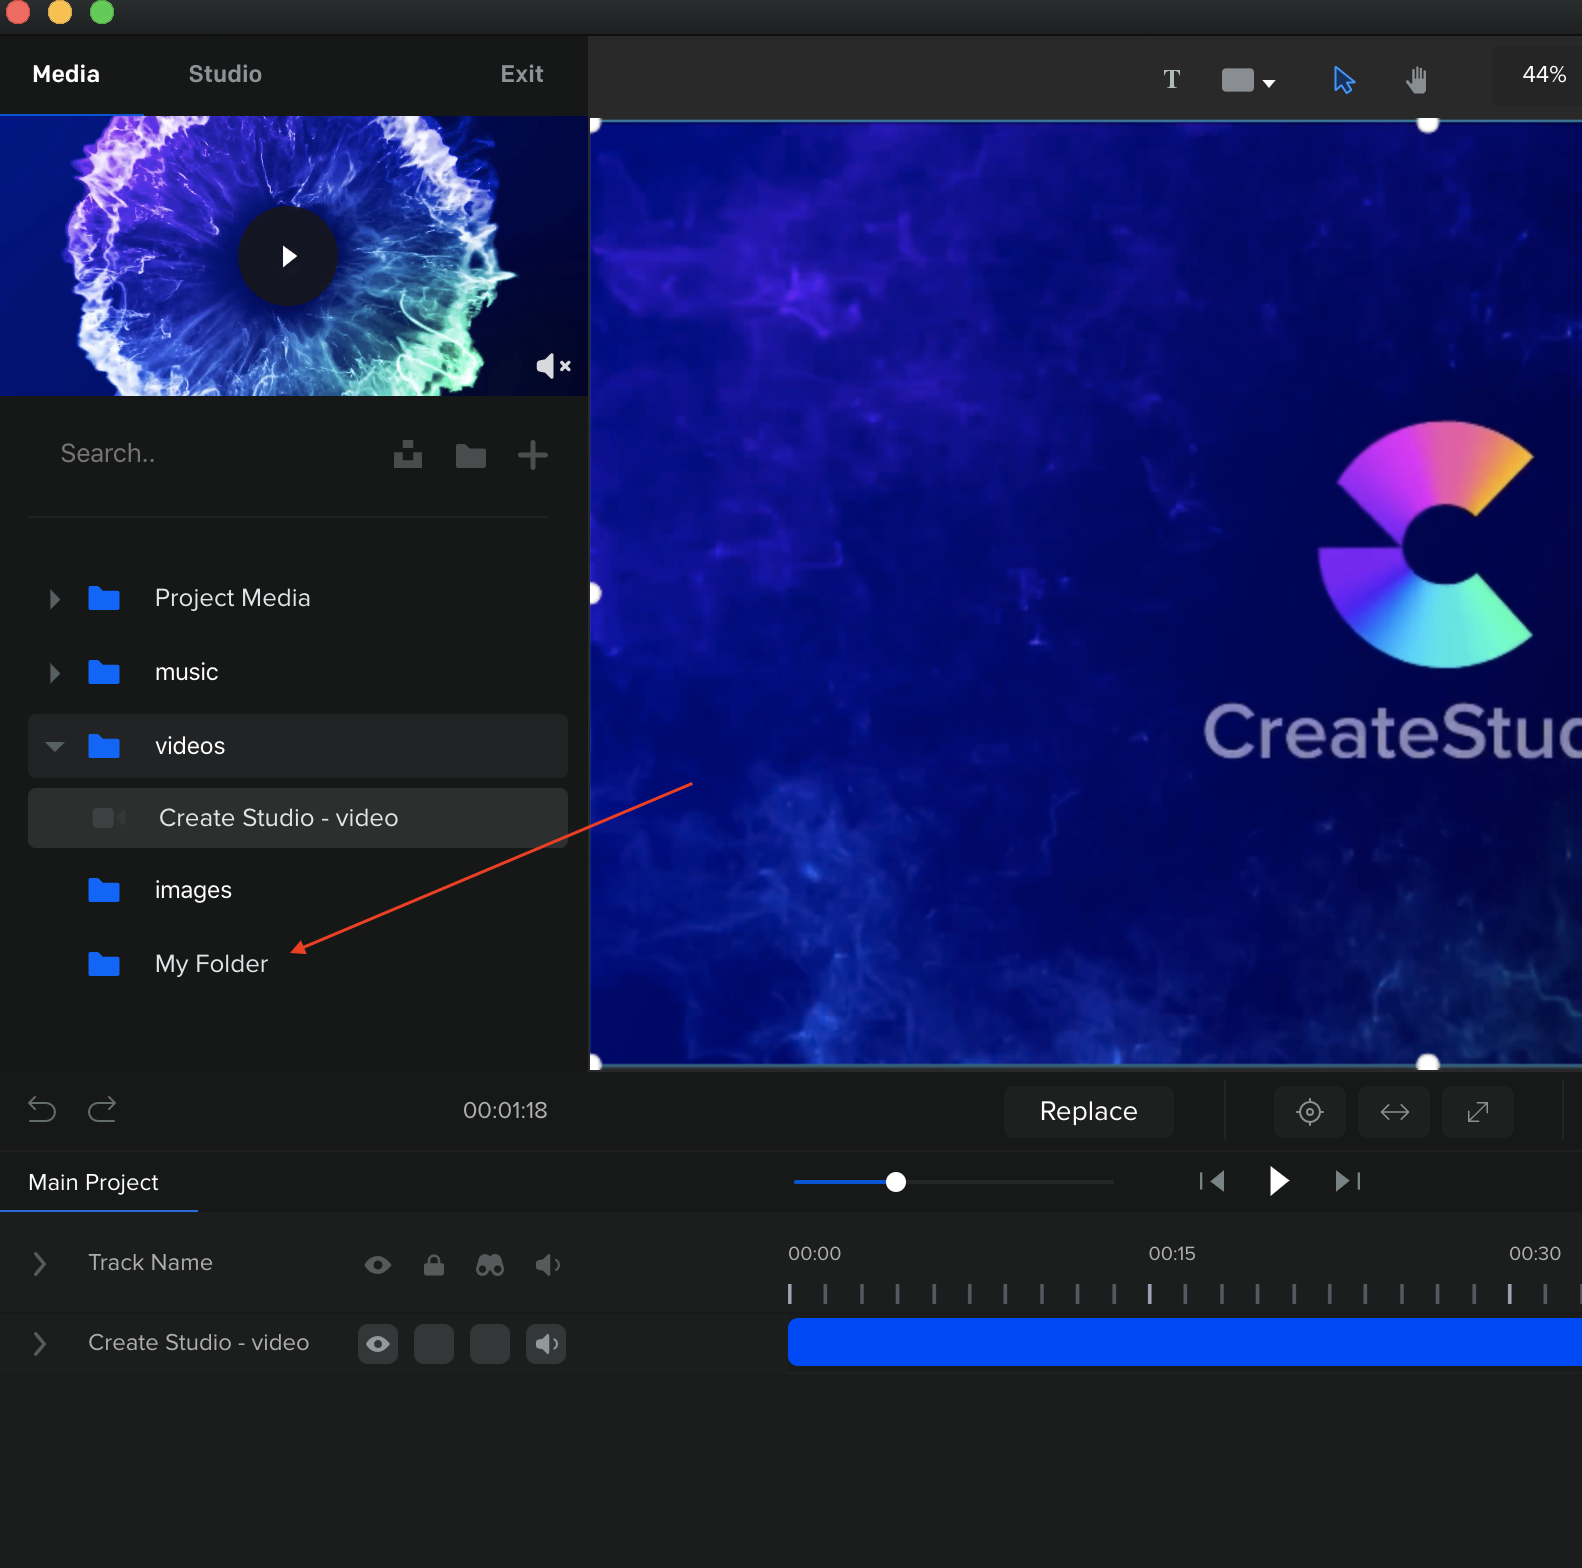Jump to the timeline start
1582x1568 pixels.
point(1212,1181)
